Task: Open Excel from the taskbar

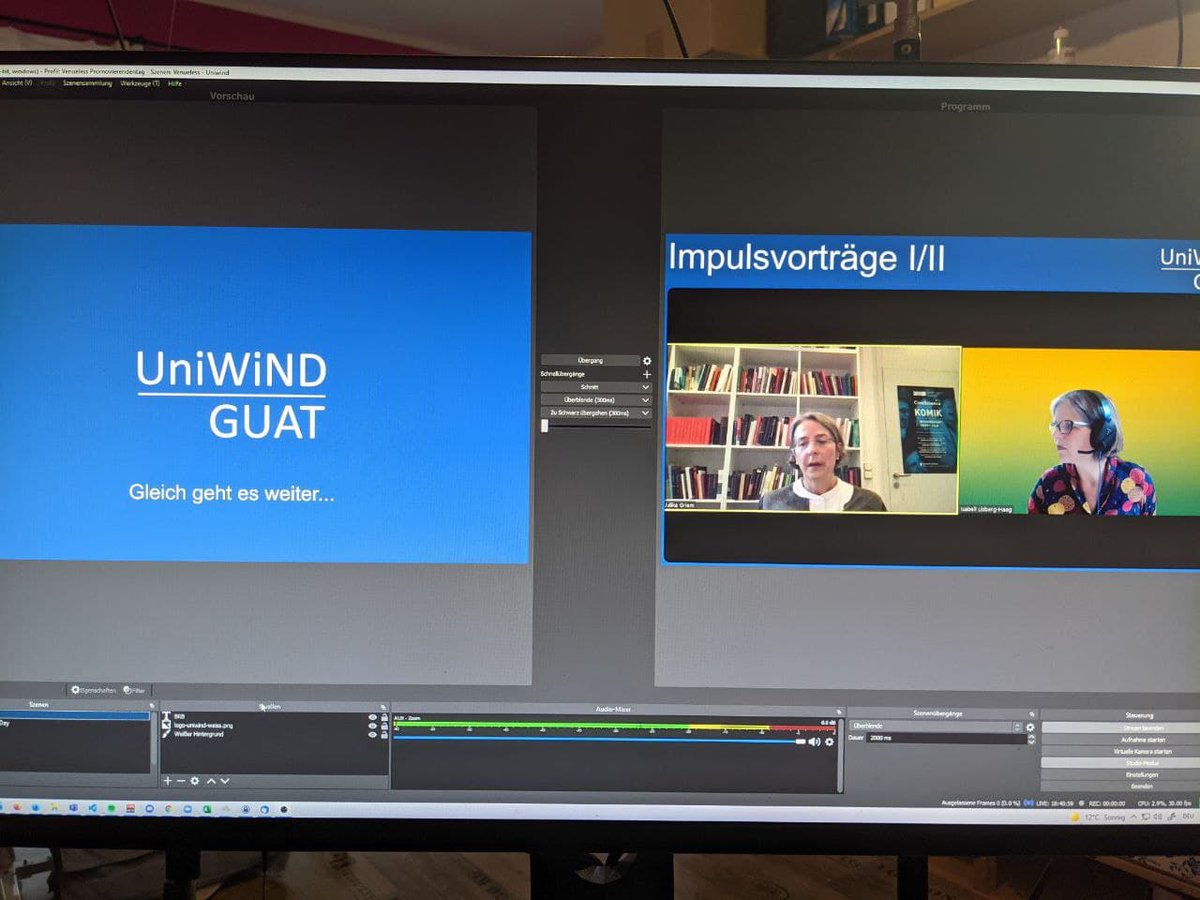Action: pyautogui.click(x=207, y=808)
